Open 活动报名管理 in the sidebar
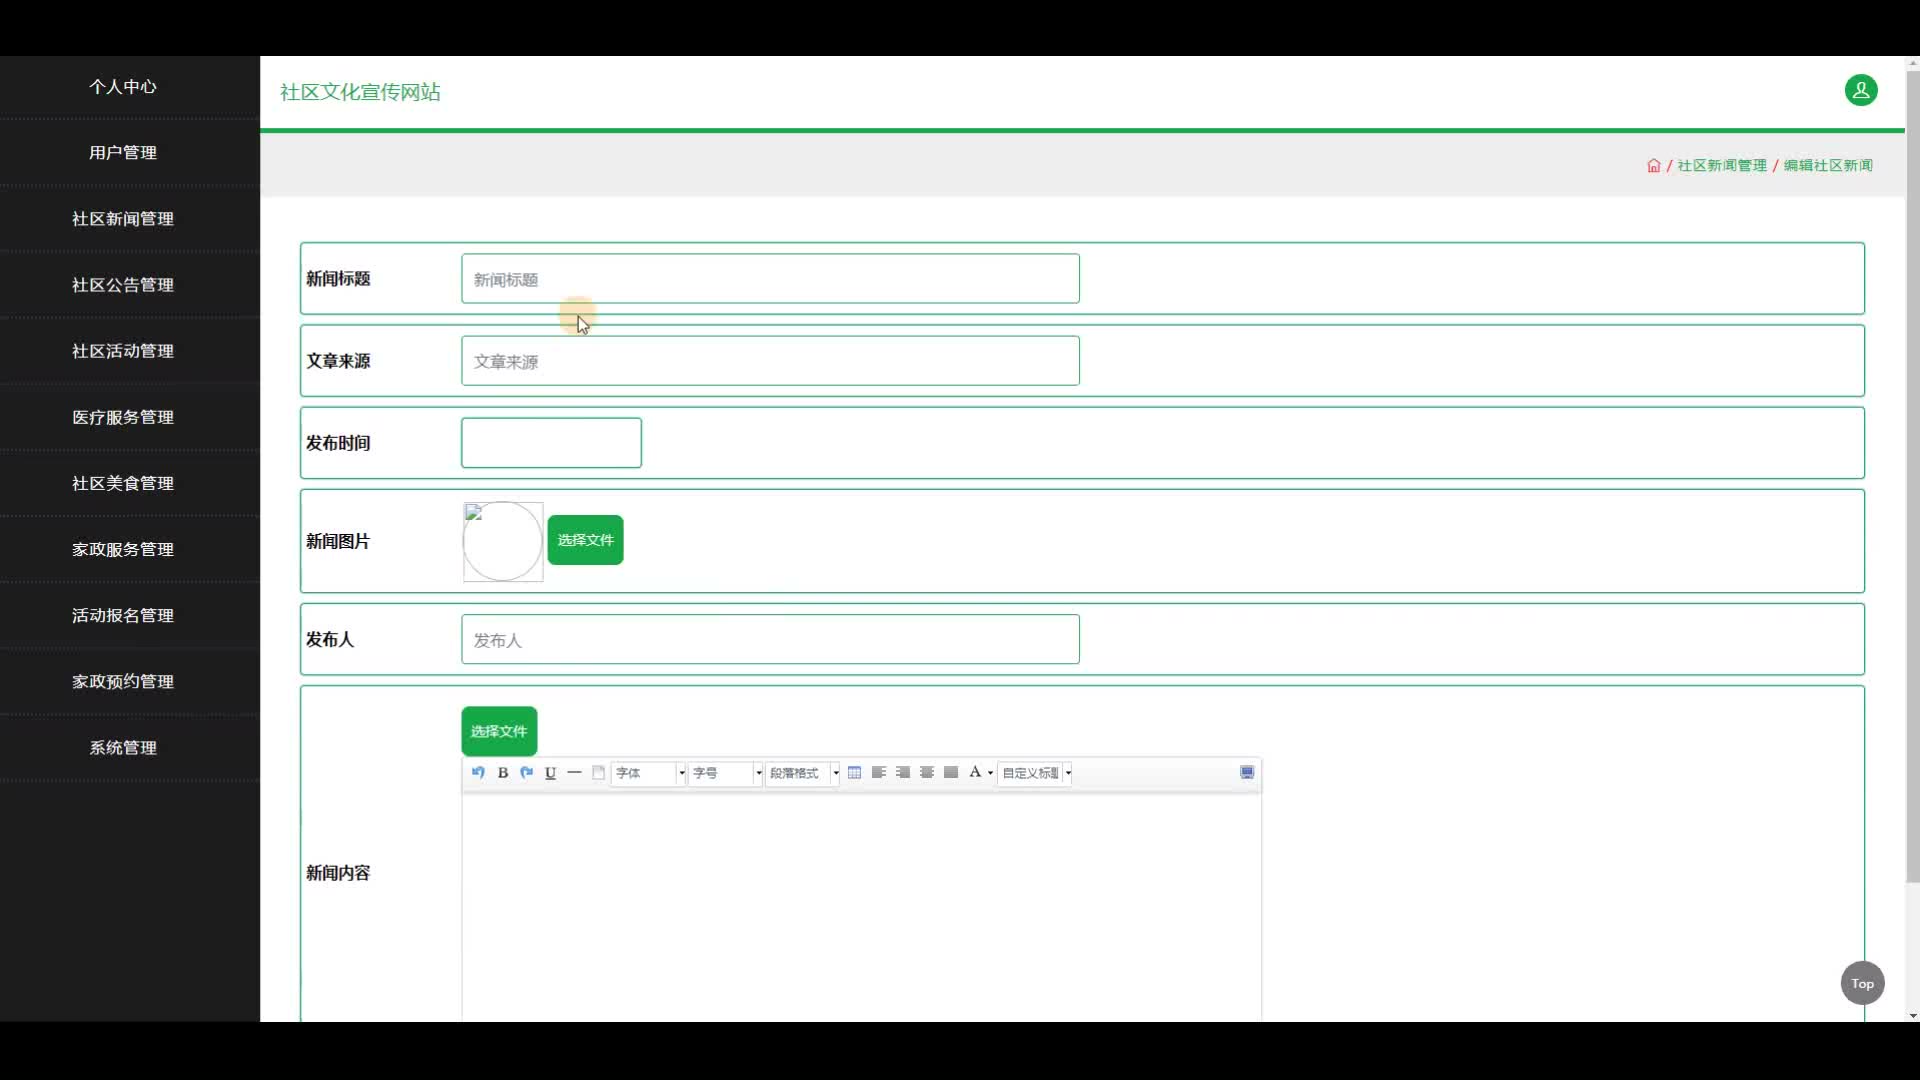 tap(123, 615)
